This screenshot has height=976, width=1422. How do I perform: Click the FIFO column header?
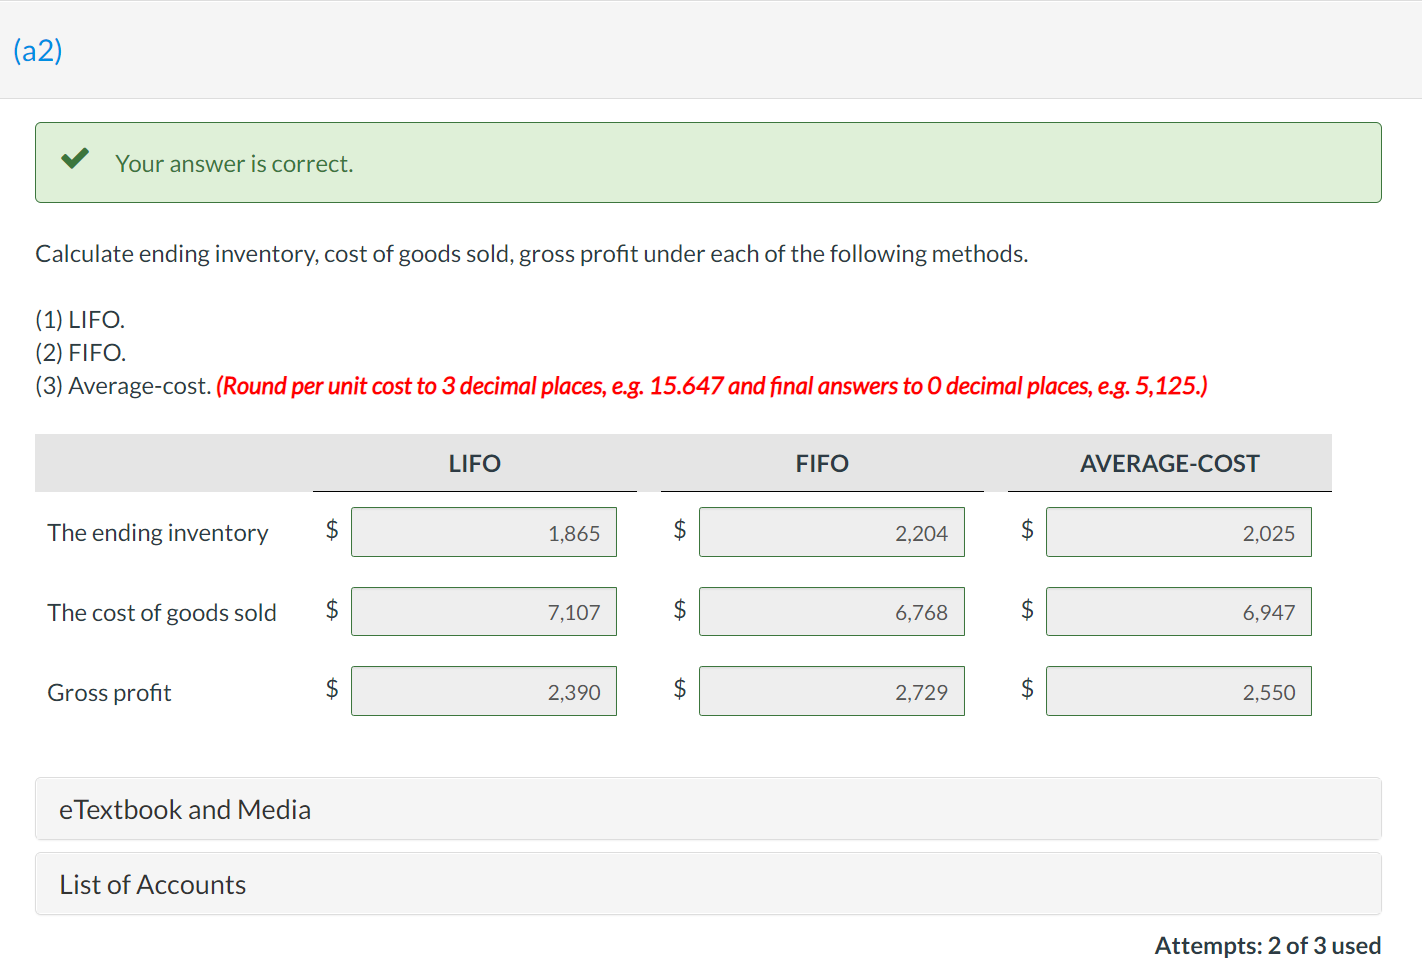(x=822, y=464)
